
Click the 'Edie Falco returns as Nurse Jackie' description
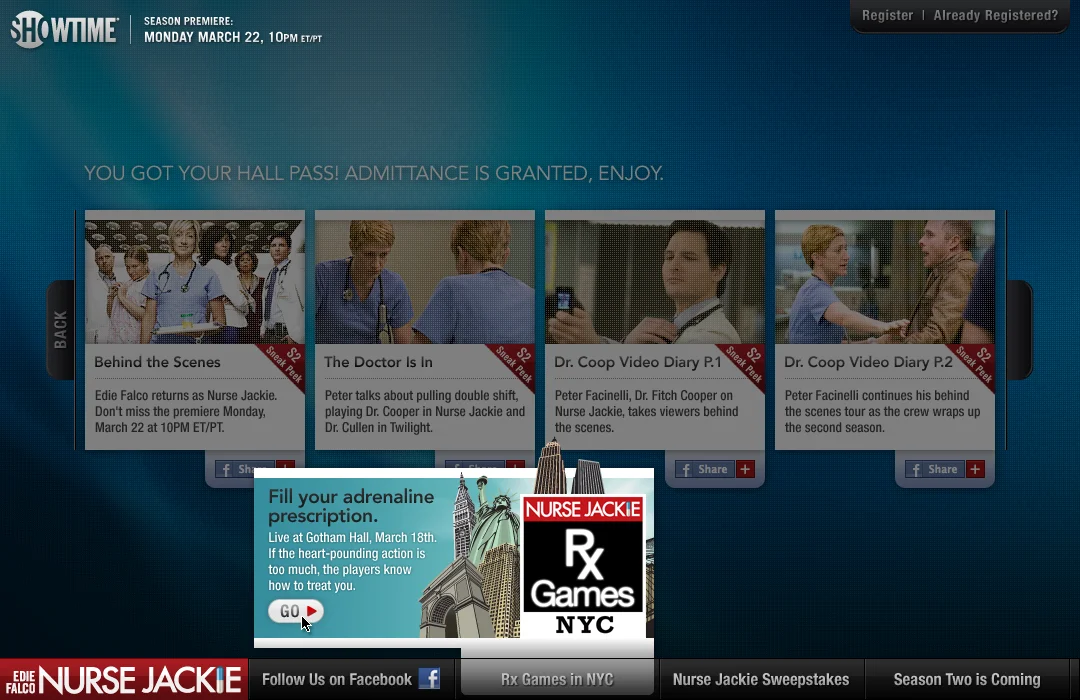coord(186,411)
